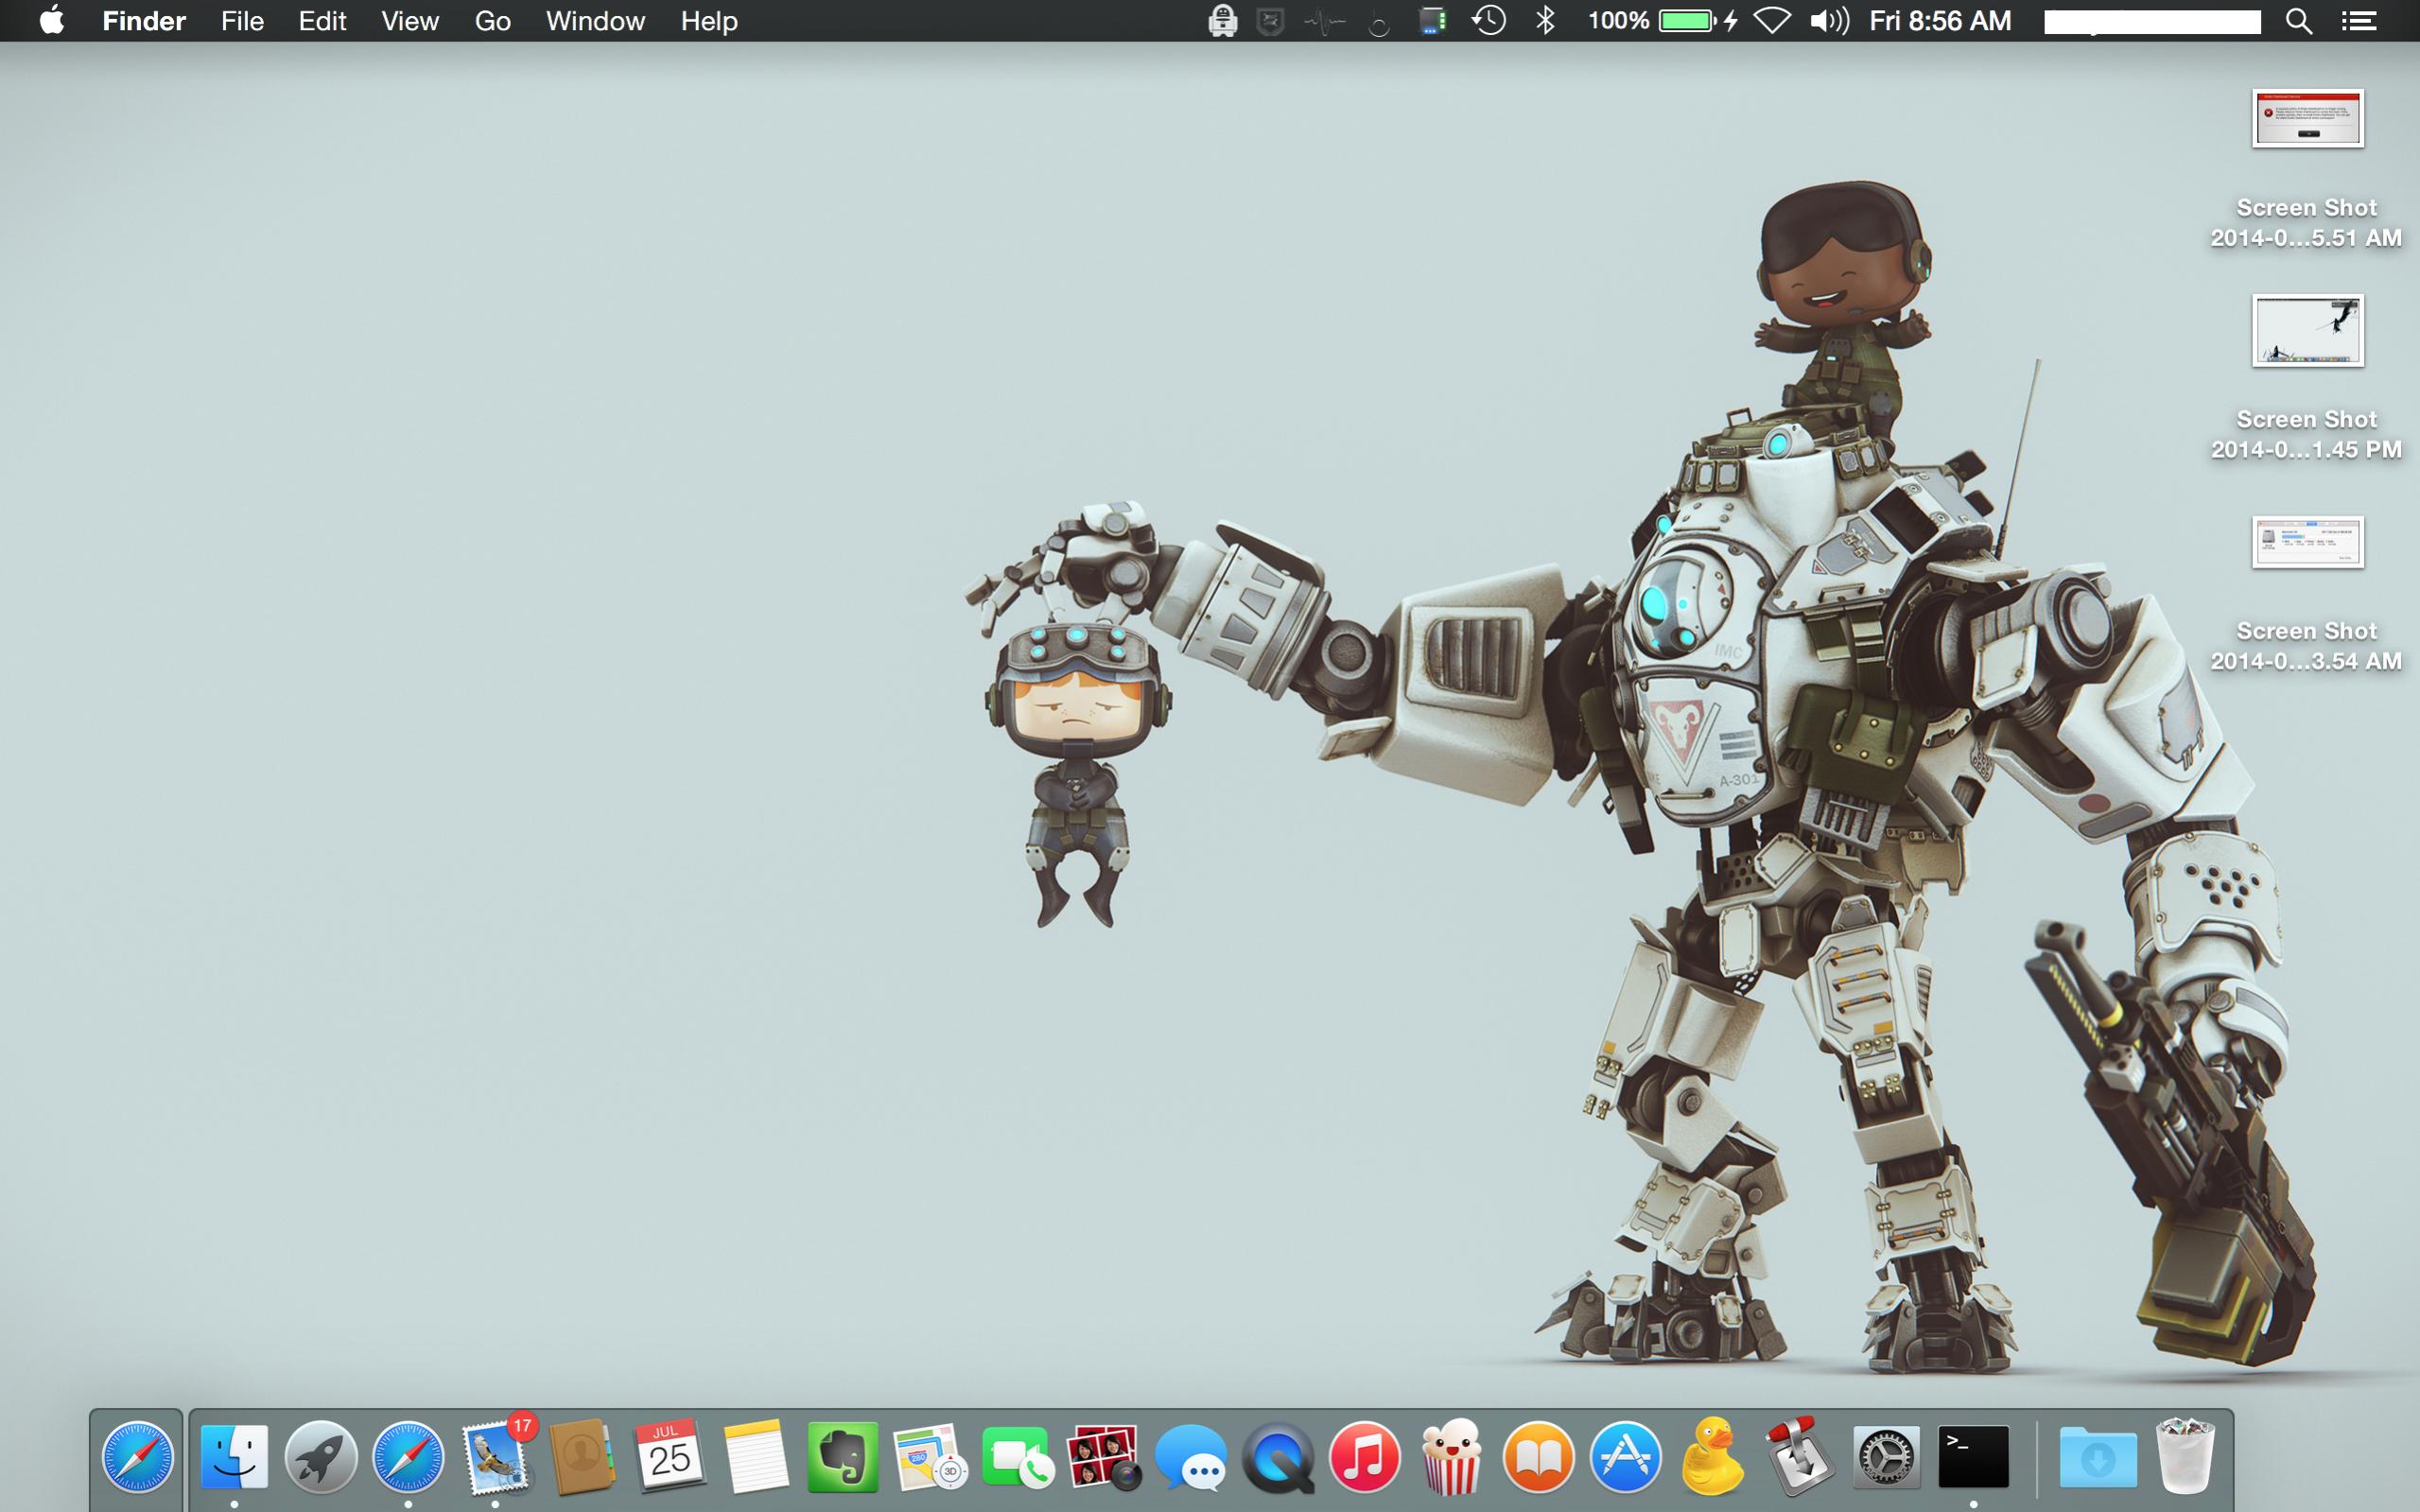This screenshot has height=1512, width=2420.
Task: Open iBooks from the Dock
Action: click(x=1538, y=1456)
